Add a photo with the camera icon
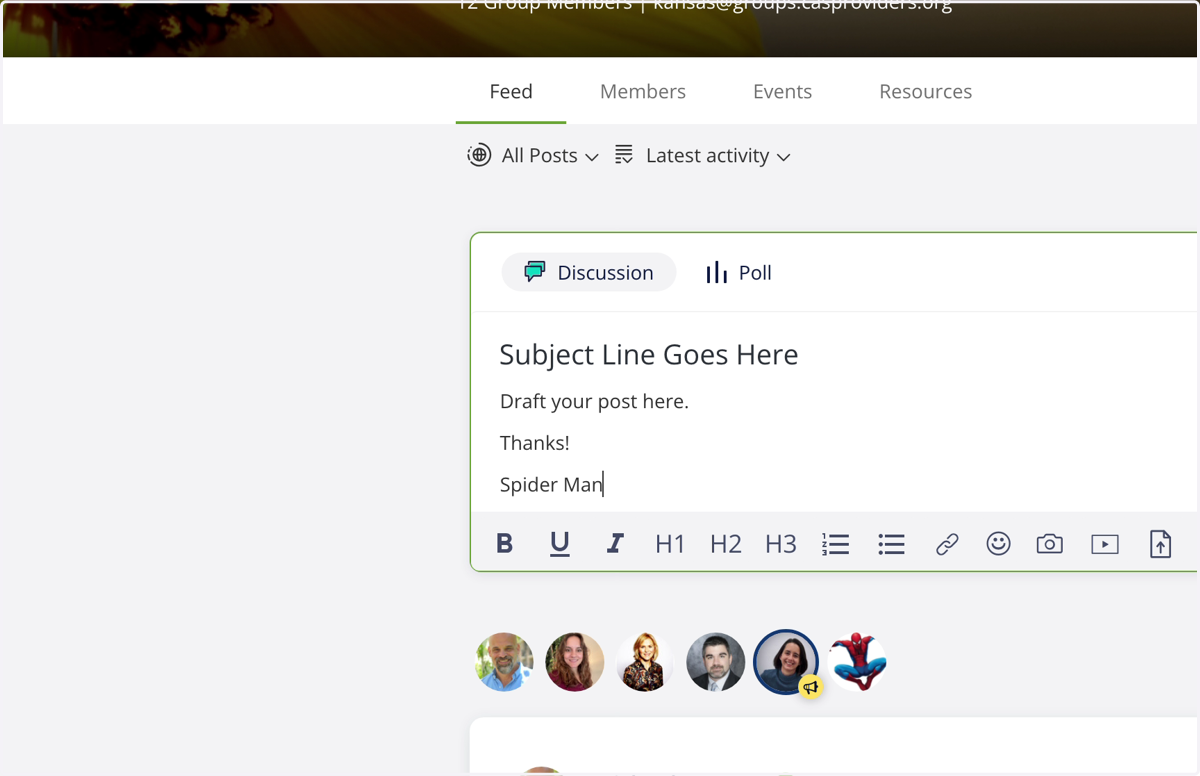 pyautogui.click(x=1049, y=544)
